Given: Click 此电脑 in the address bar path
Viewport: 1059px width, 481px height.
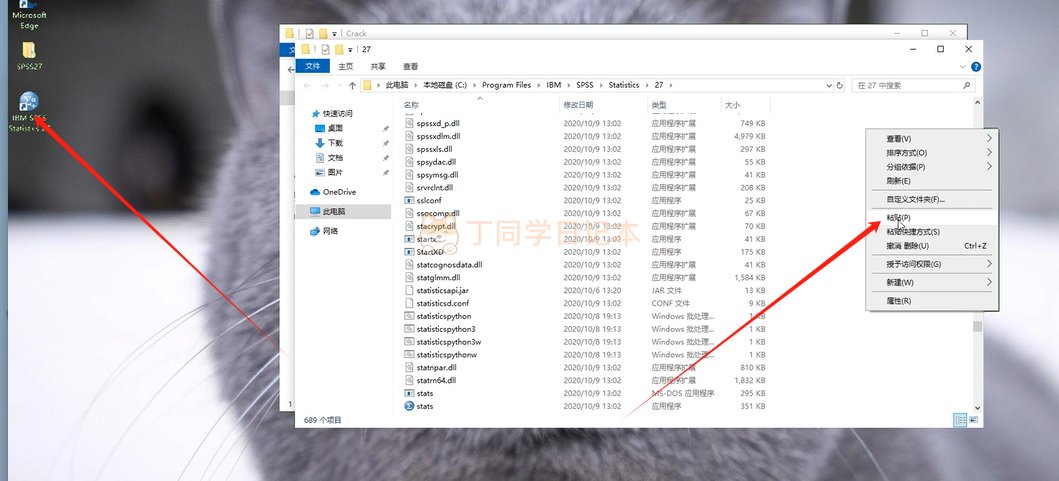Looking at the screenshot, I should coord(397,86).
